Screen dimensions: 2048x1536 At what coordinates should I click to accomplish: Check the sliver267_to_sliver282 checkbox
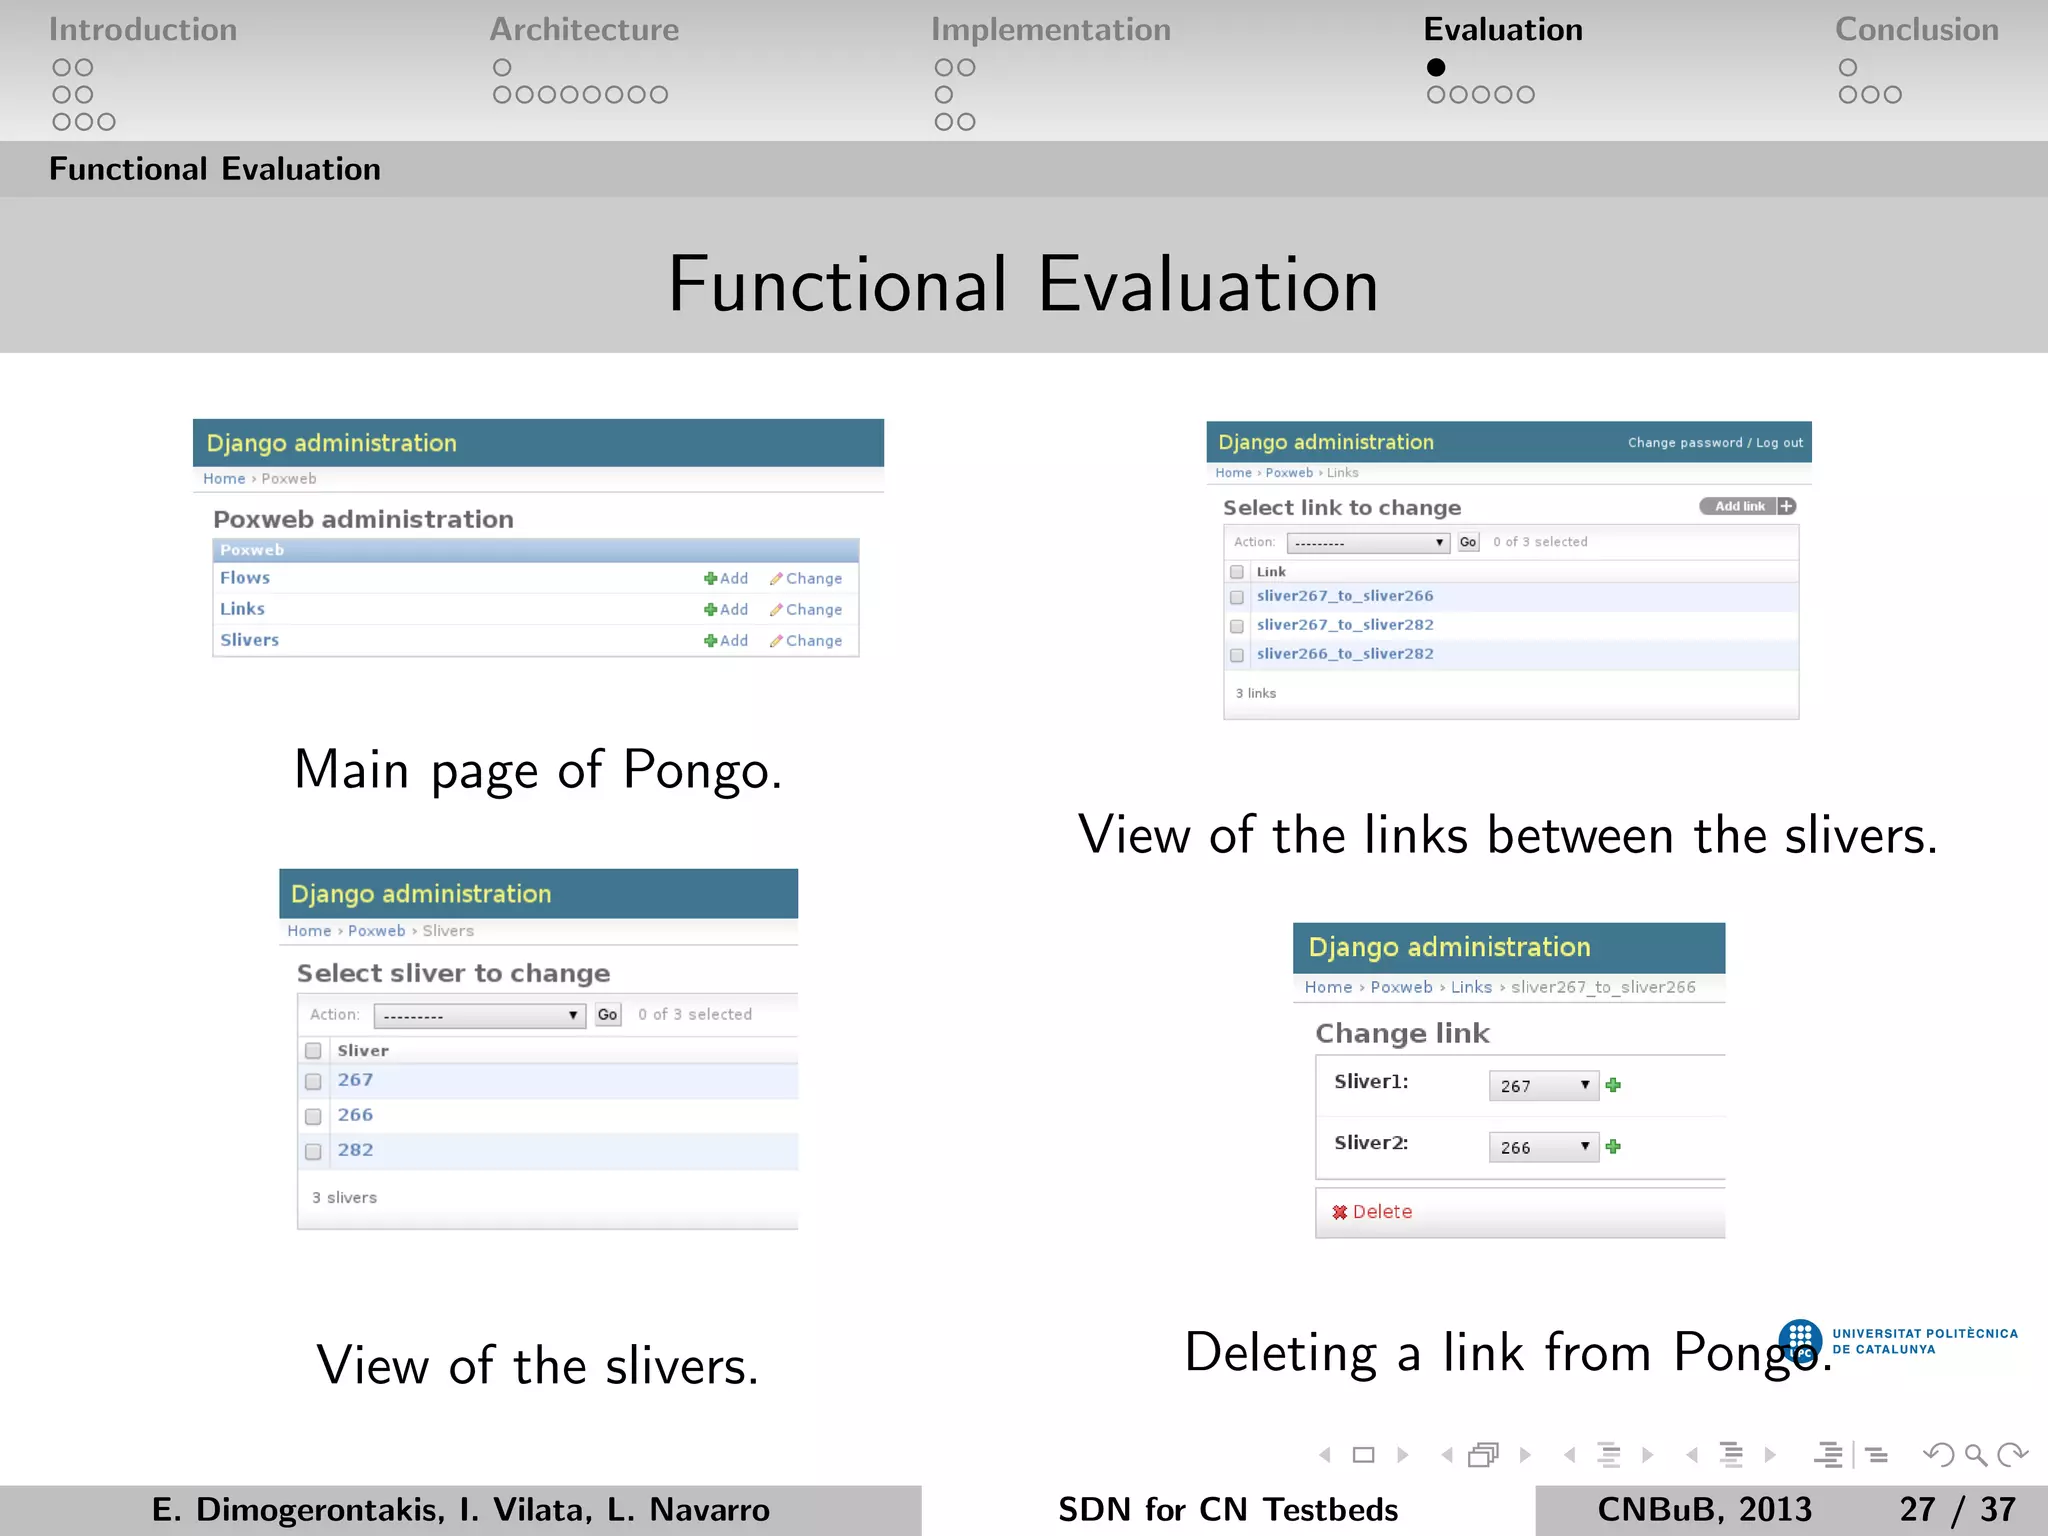tap(1237, 626)
